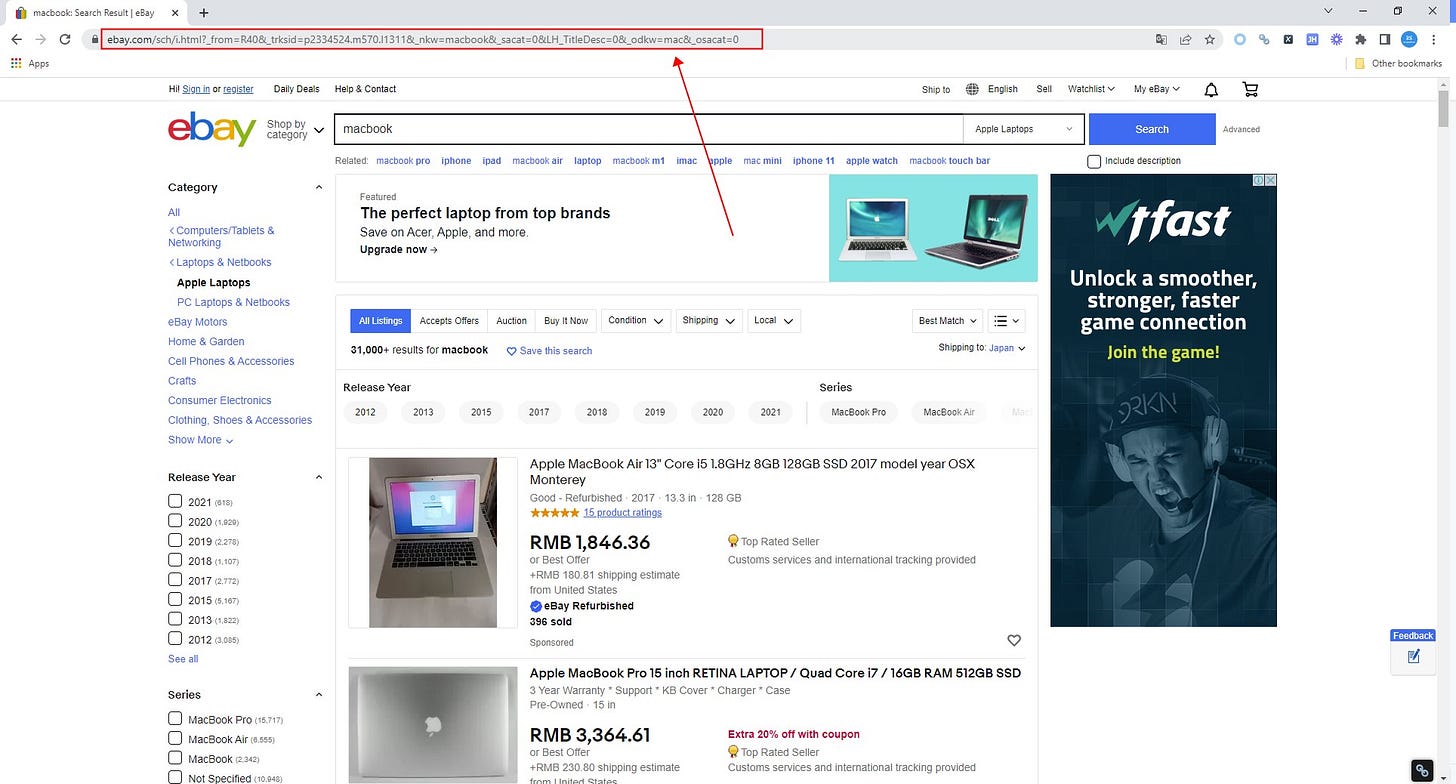Viewport: 1456px width, 784px height.
Task: Go back with the browser back arrow
Action: [x=16, y=39]
